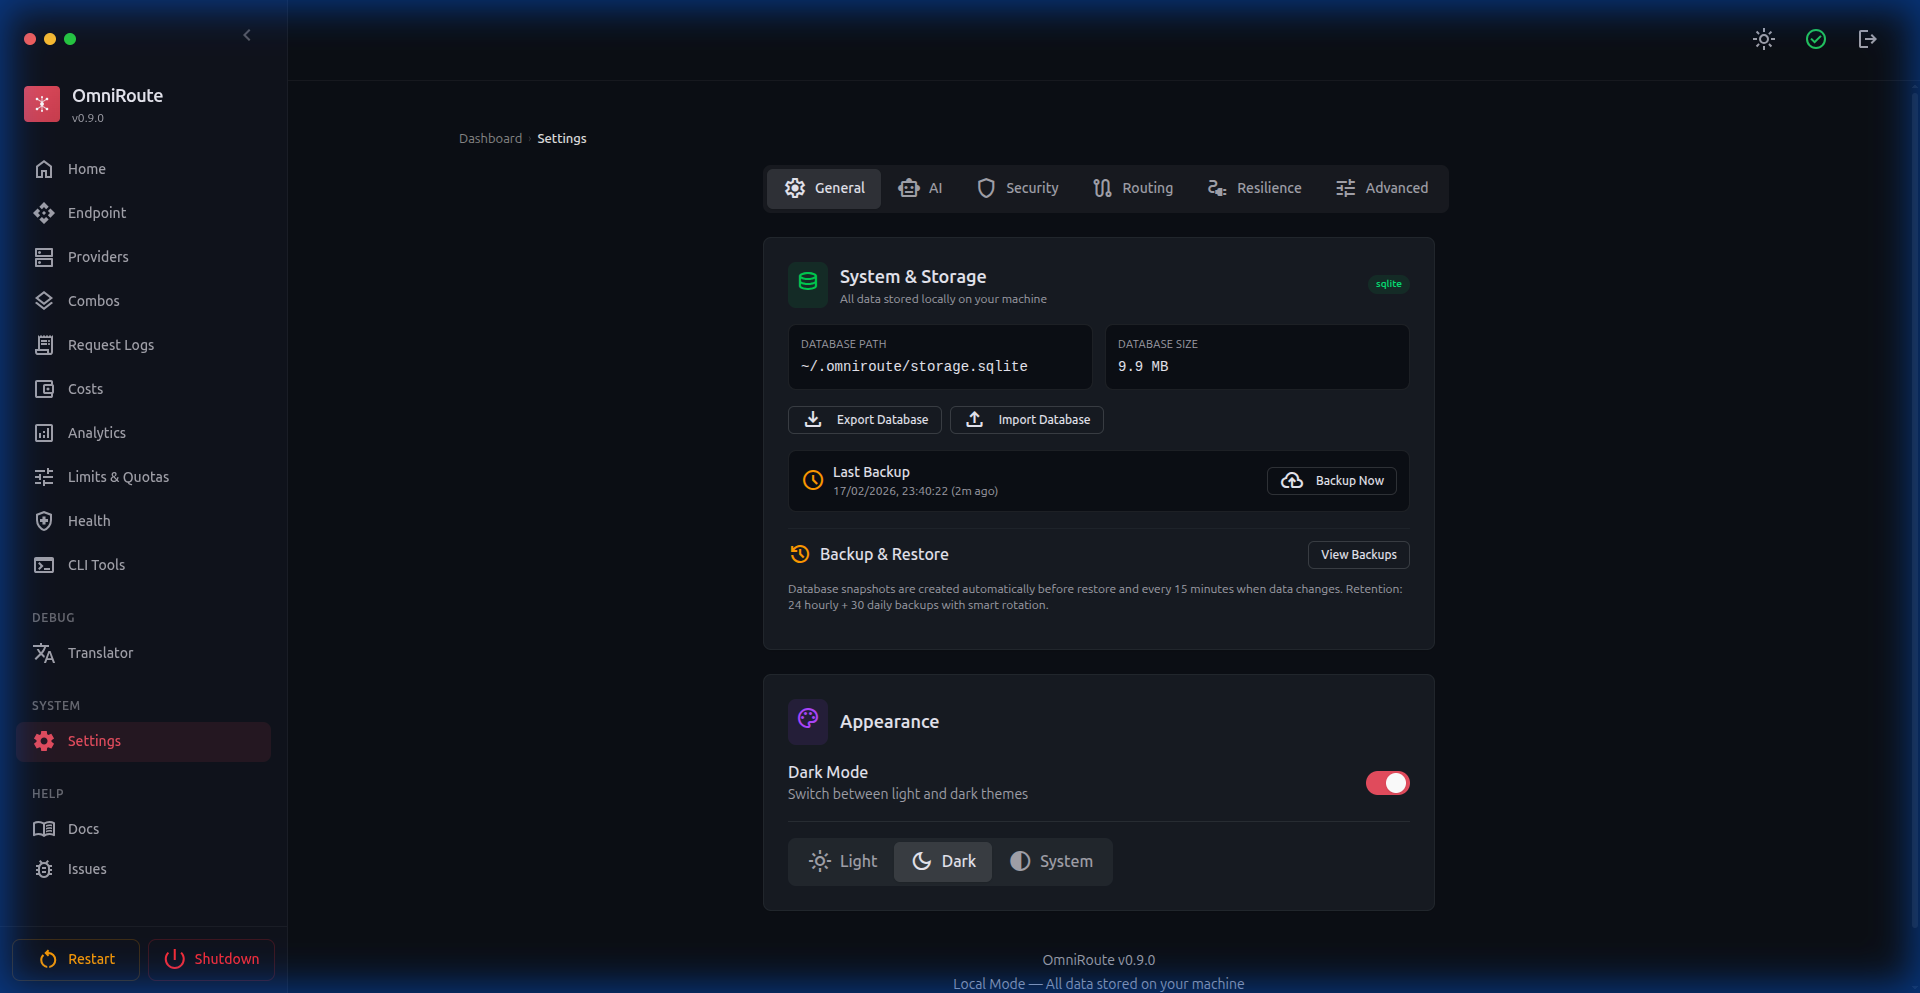Toggle the Dark Mode switch off

click(1387, 783)
